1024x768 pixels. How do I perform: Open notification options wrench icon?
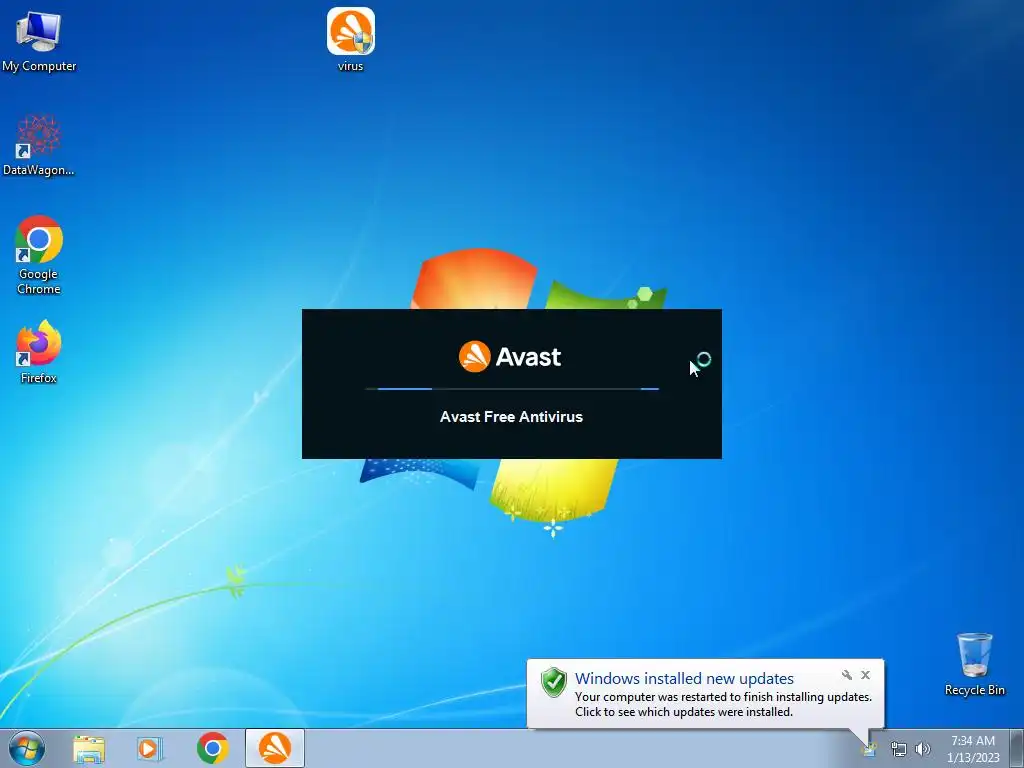coord(847,675)
